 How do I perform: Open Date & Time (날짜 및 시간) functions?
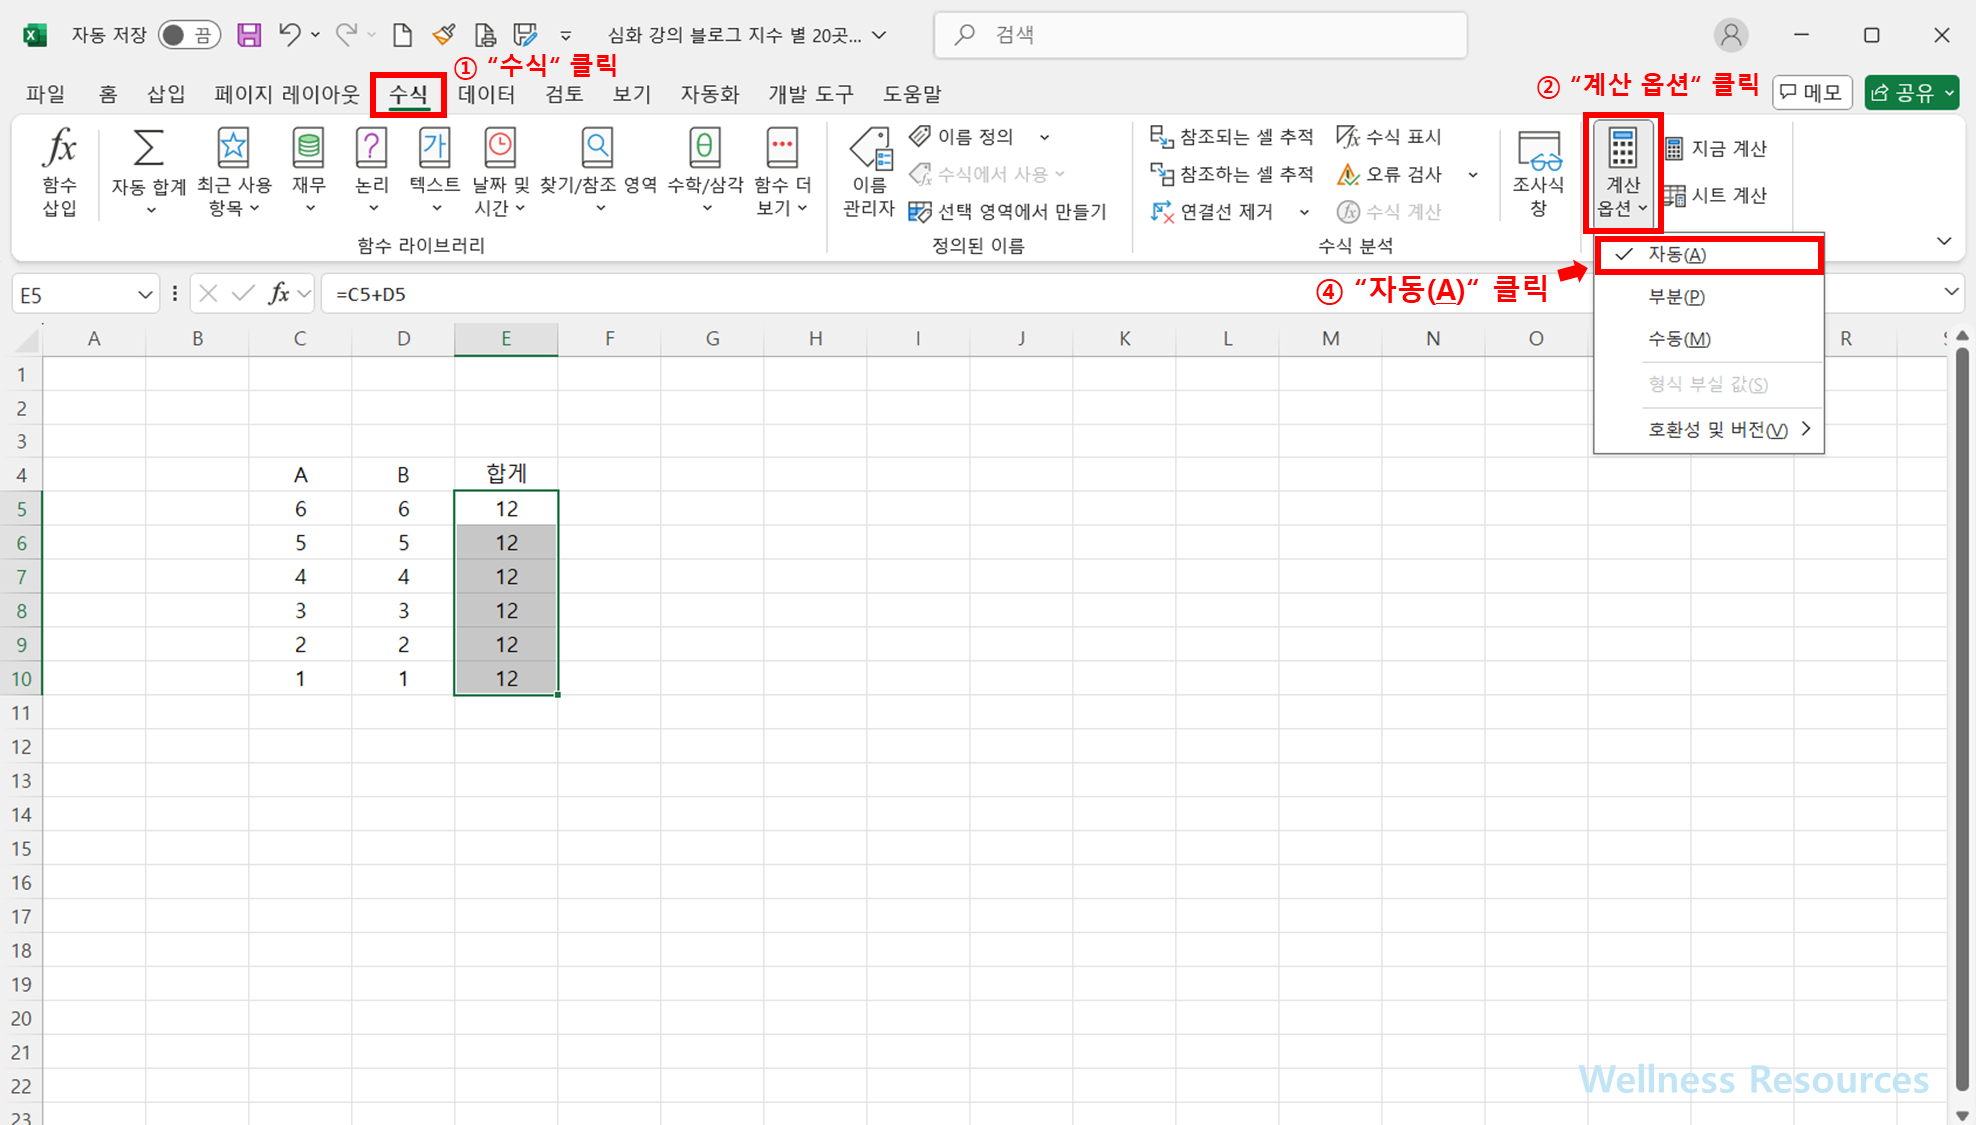point(500,172)
